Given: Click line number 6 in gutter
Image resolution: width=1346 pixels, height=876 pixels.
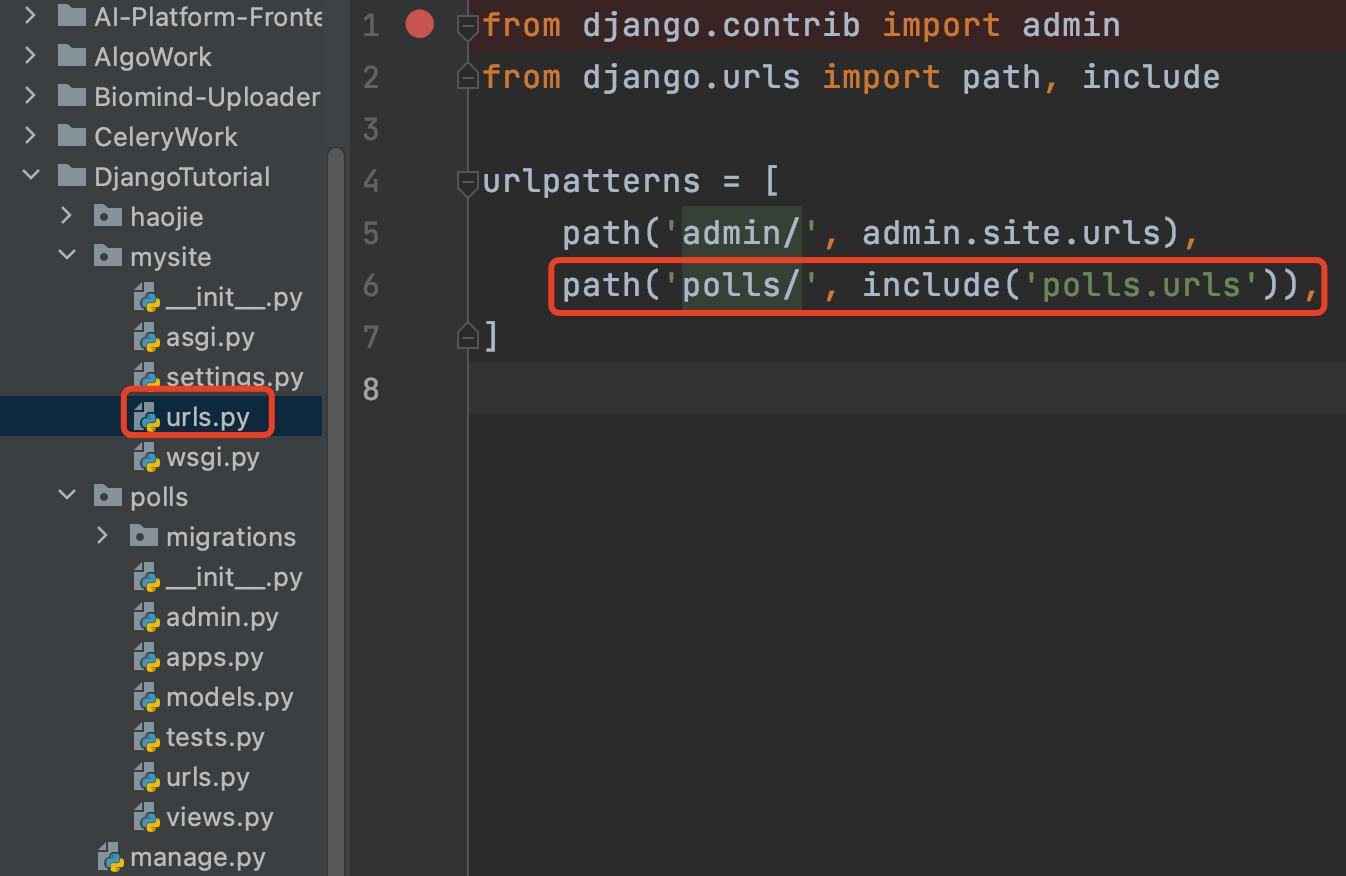Looking at the screenshot, I should 371,286.
